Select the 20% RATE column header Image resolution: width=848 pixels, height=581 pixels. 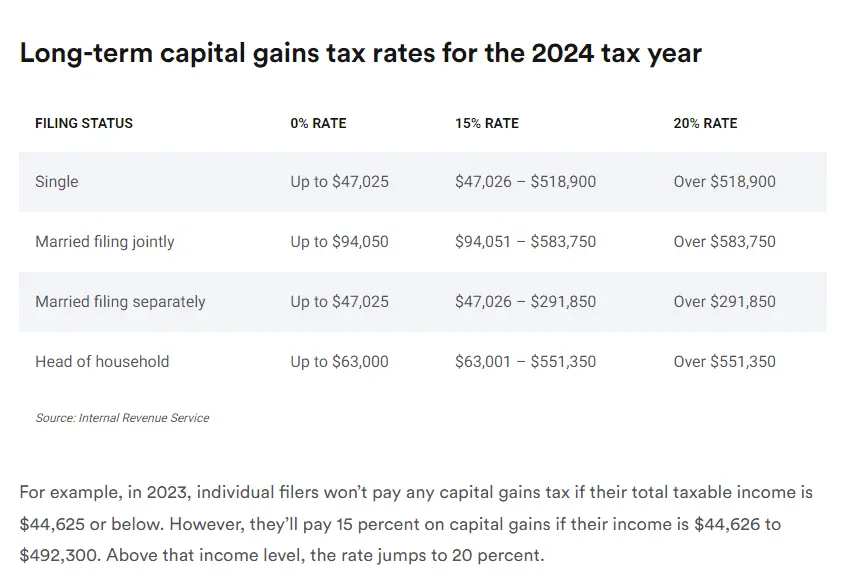pos(705,123)
